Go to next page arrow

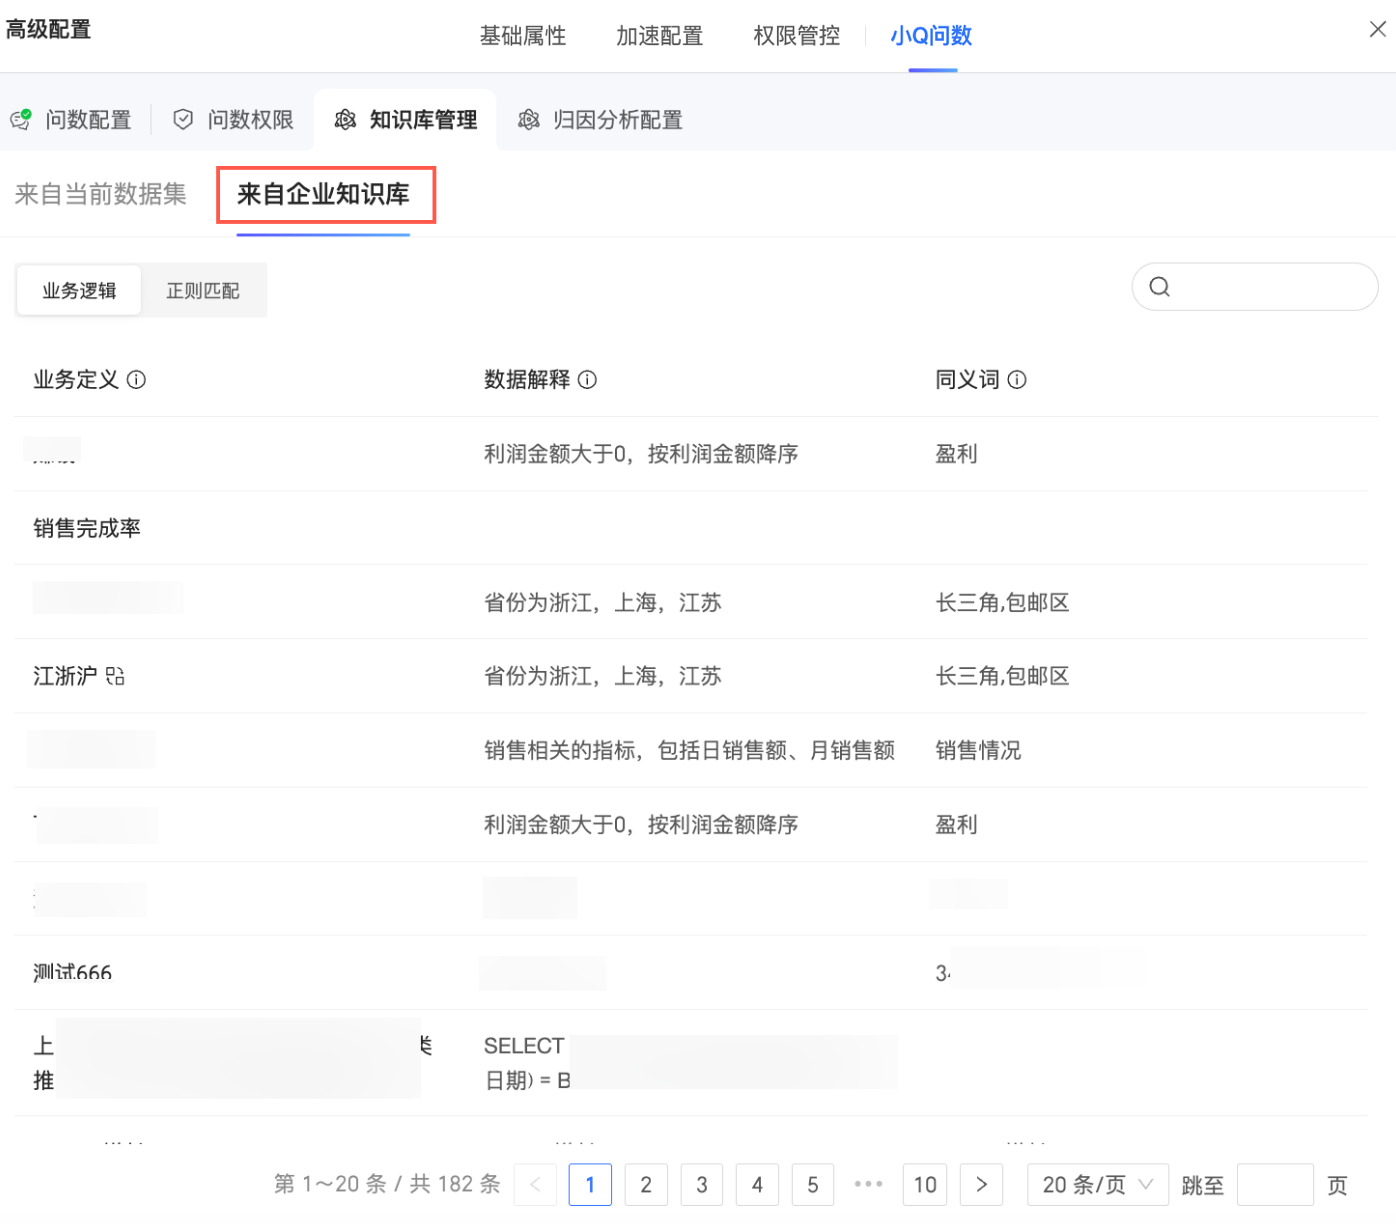point(981,1185)
